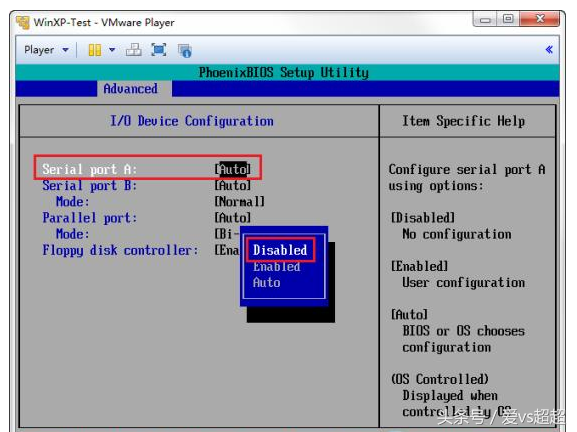Image resolution: width=577 pixels, height=432 pixels.
Task: Open the Player menu
Action: coord(39,50)
